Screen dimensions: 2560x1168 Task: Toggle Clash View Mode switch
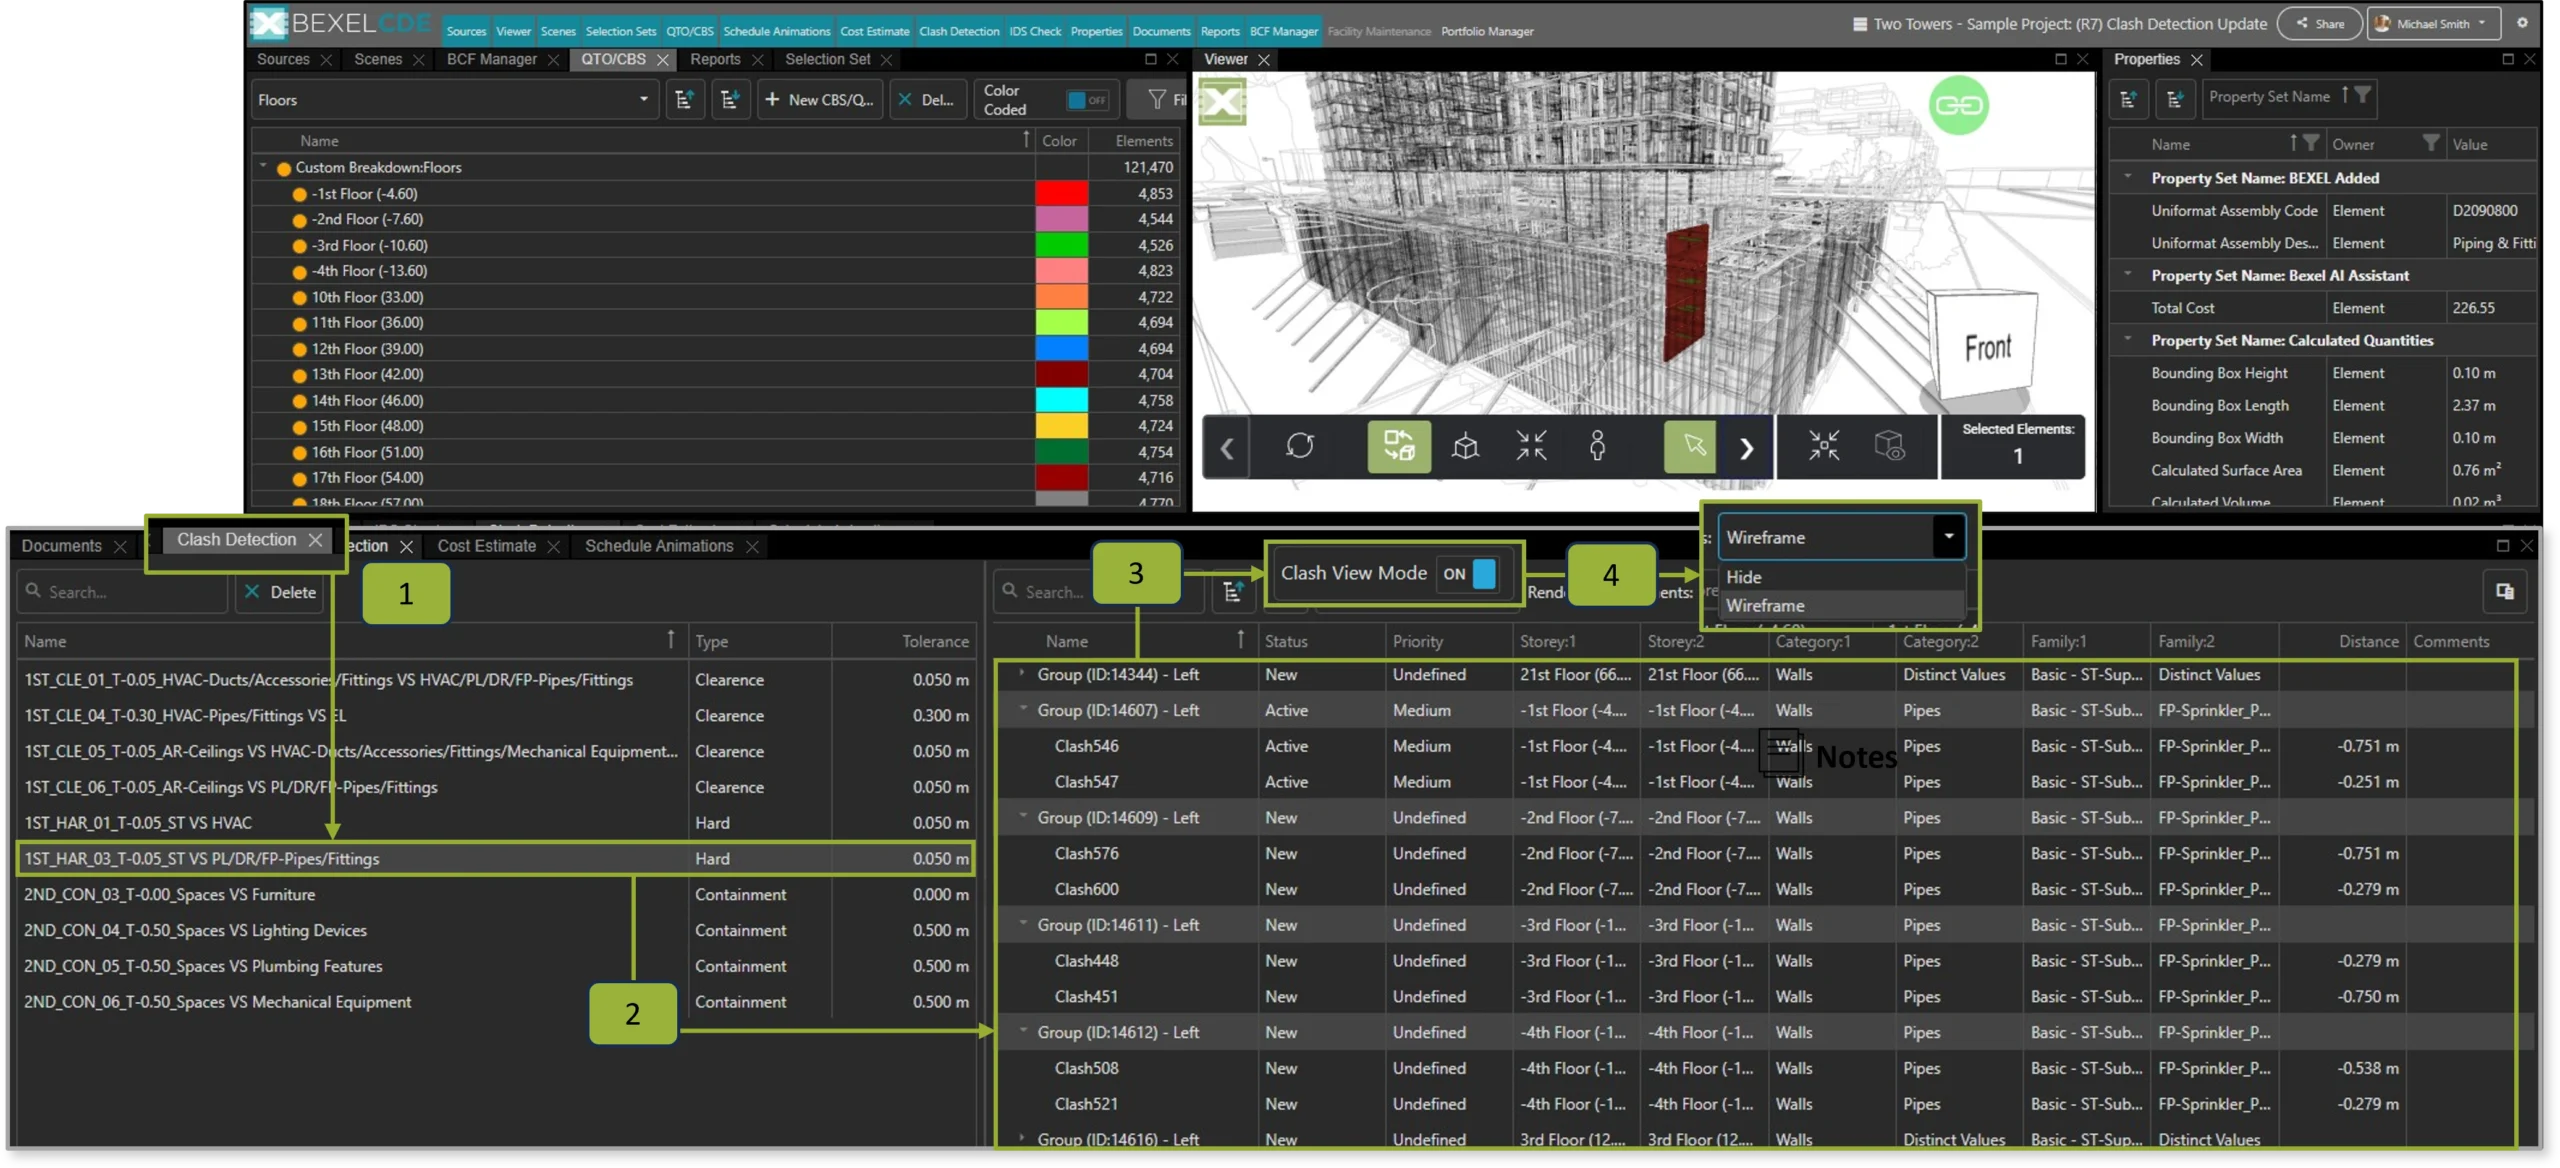[1468, 574]
